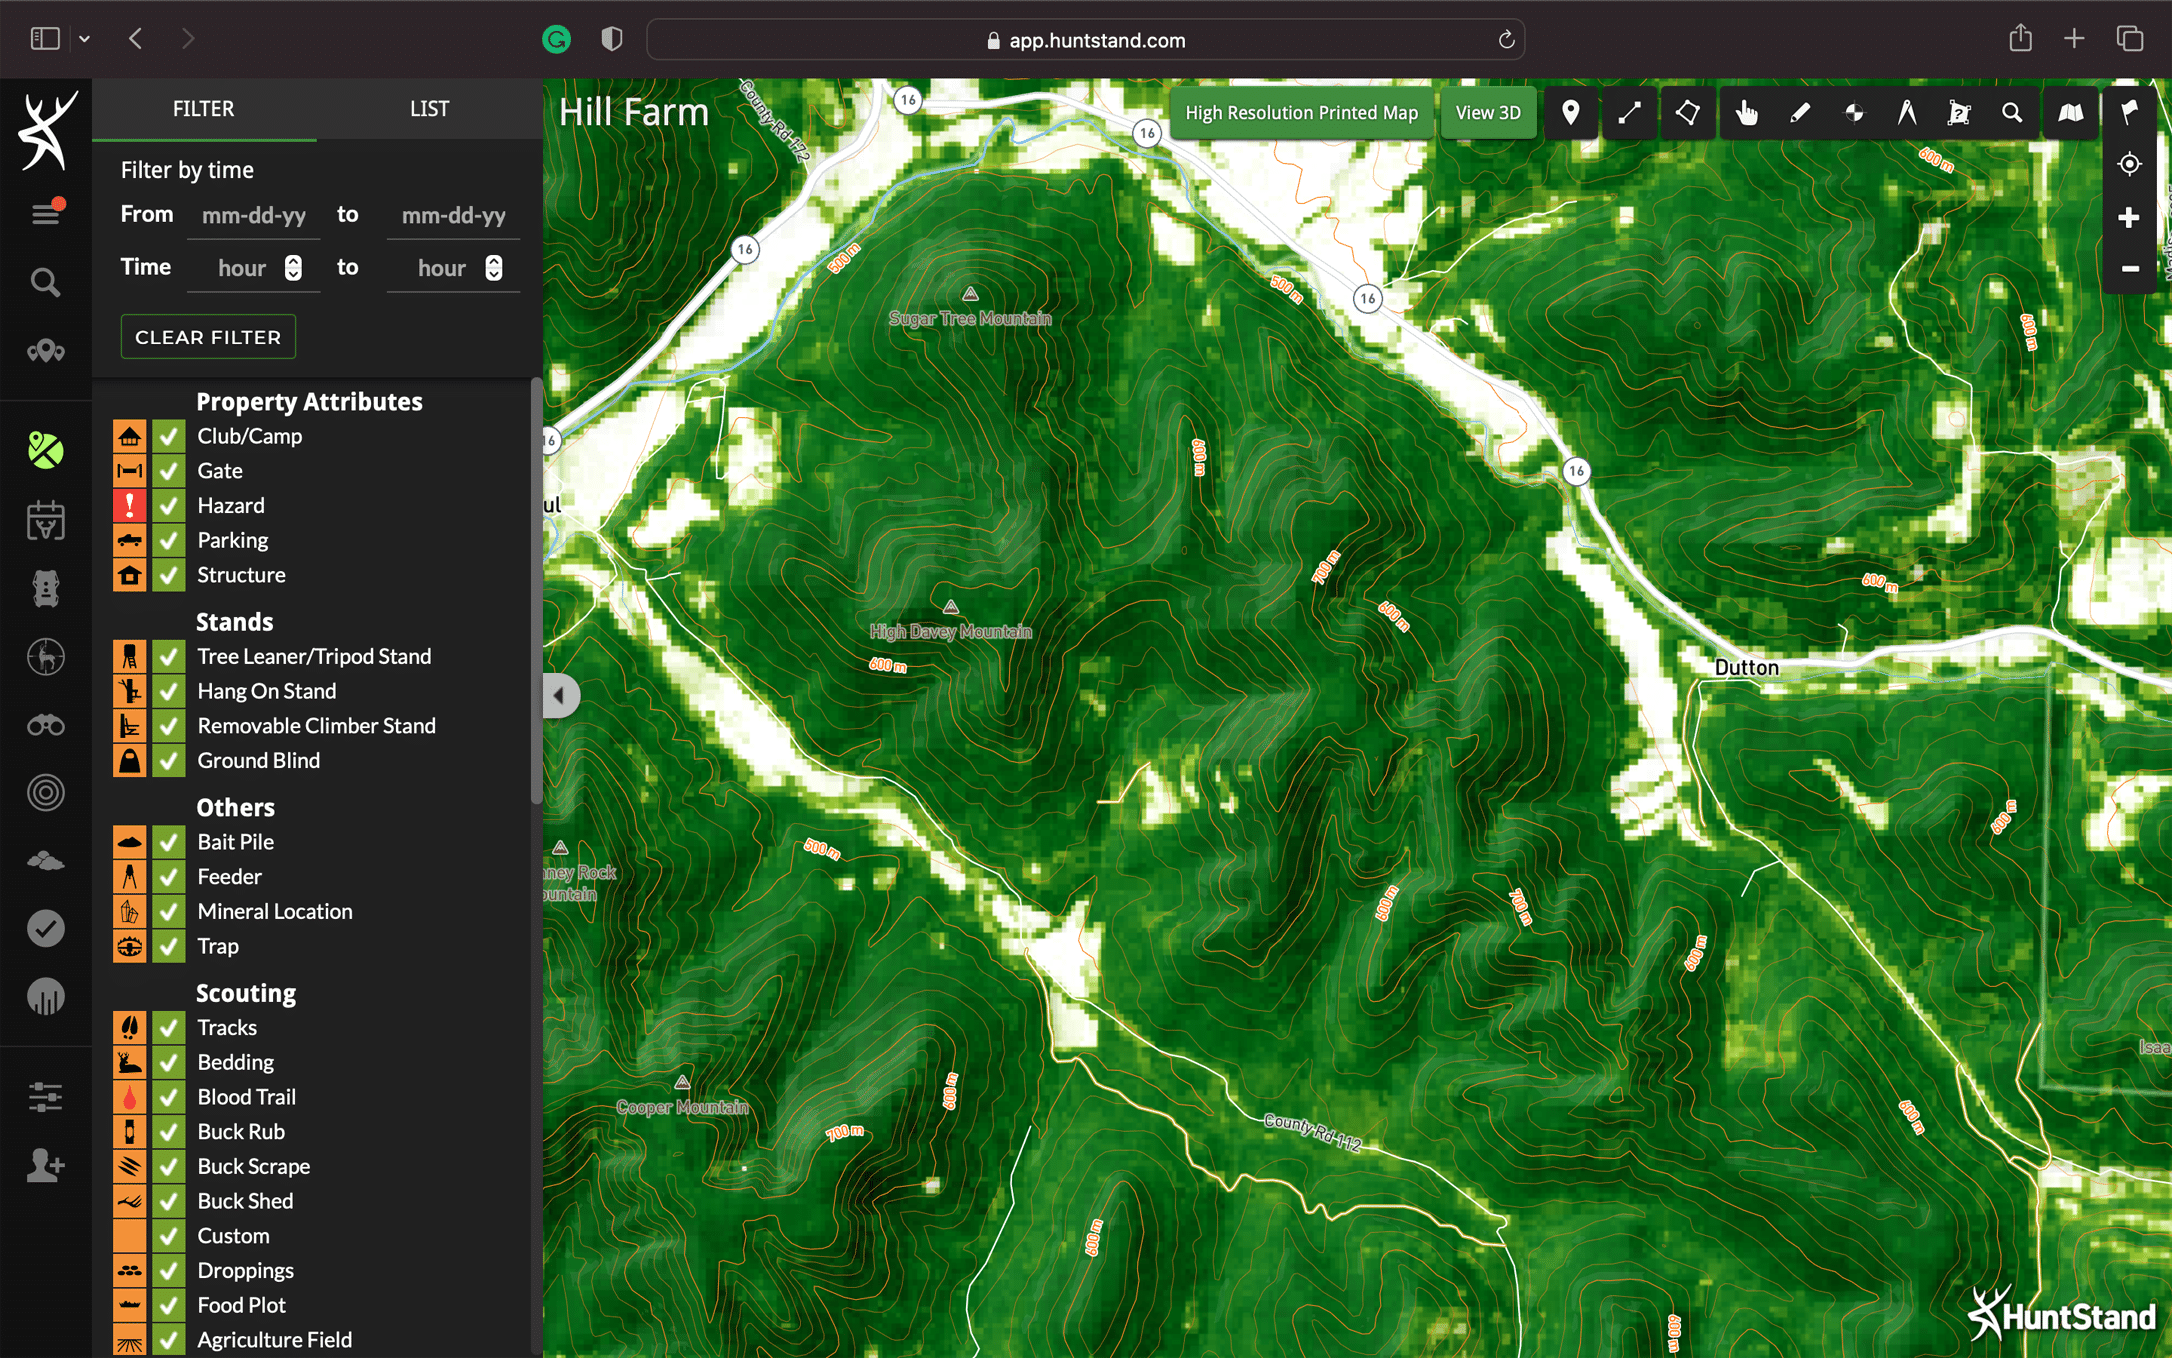Select the polygon shape drawing tool
The image size is (2172, 1358).
coord(1688,113)
